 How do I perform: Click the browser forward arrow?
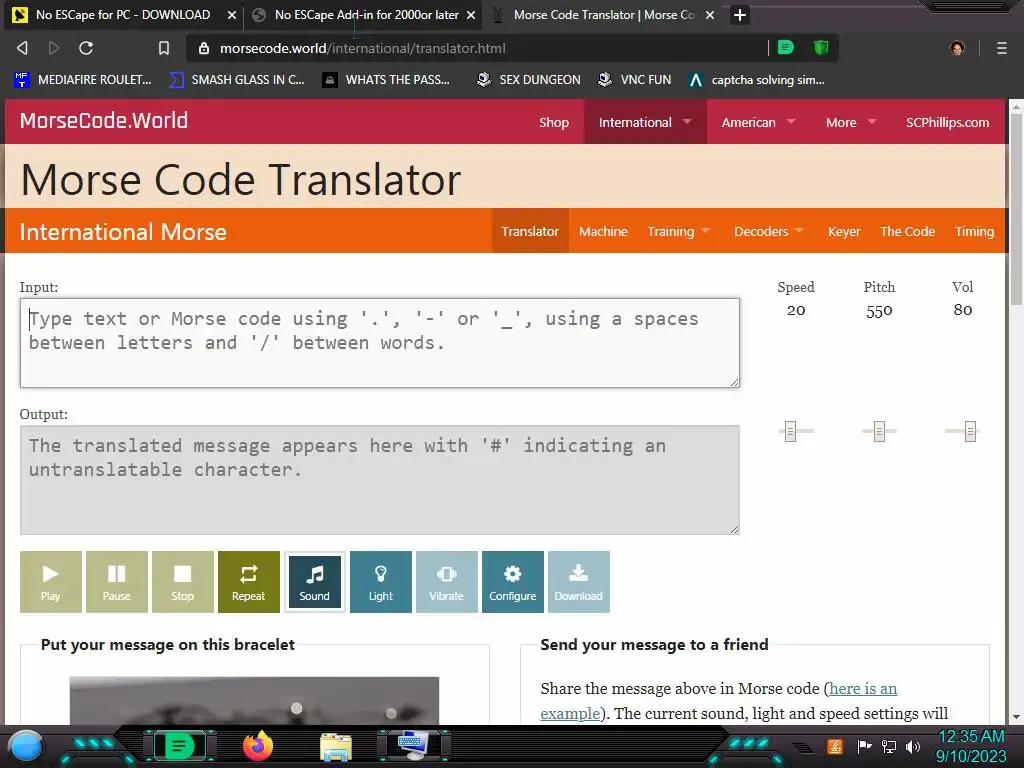(x=54, y=48)
